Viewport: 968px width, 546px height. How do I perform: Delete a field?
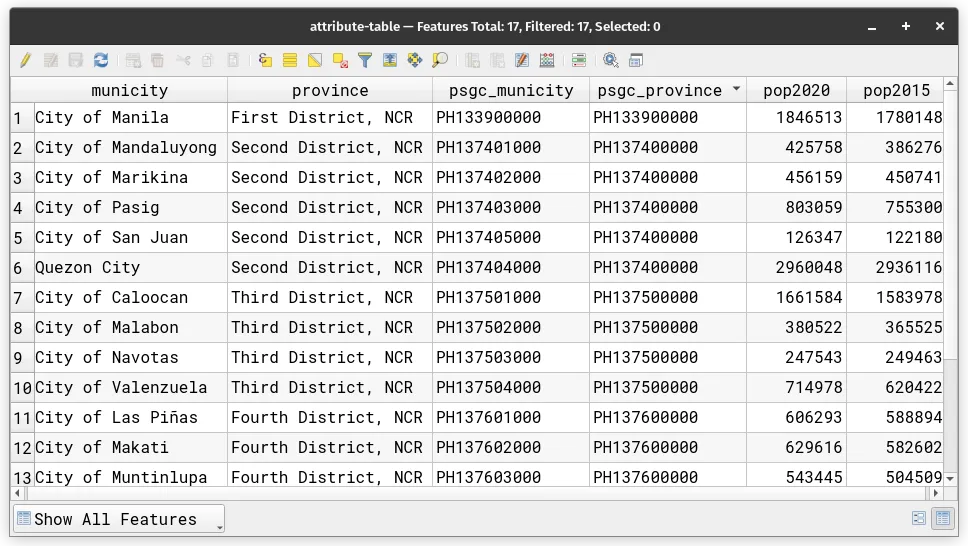coord(497,60)
